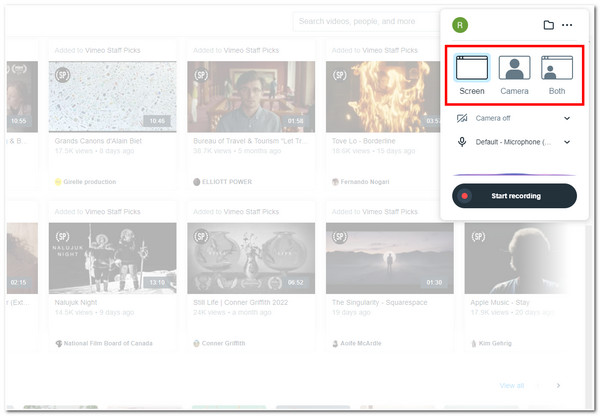Viewport: 600px width, 416px height.
Task: Click the Nalujuk Night title link
Action: point(76,302)
